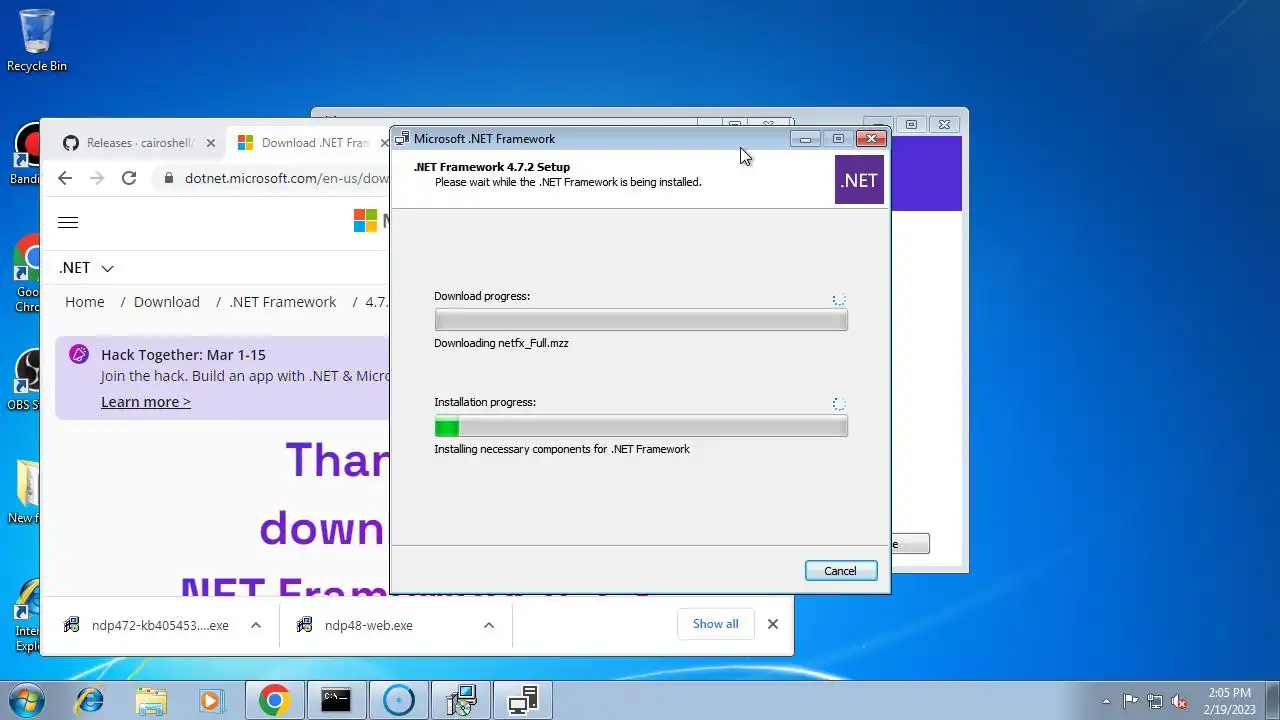Show hidden system tray icons
The width and height of the screenshot is (1280, 720).
[1106, 701]
